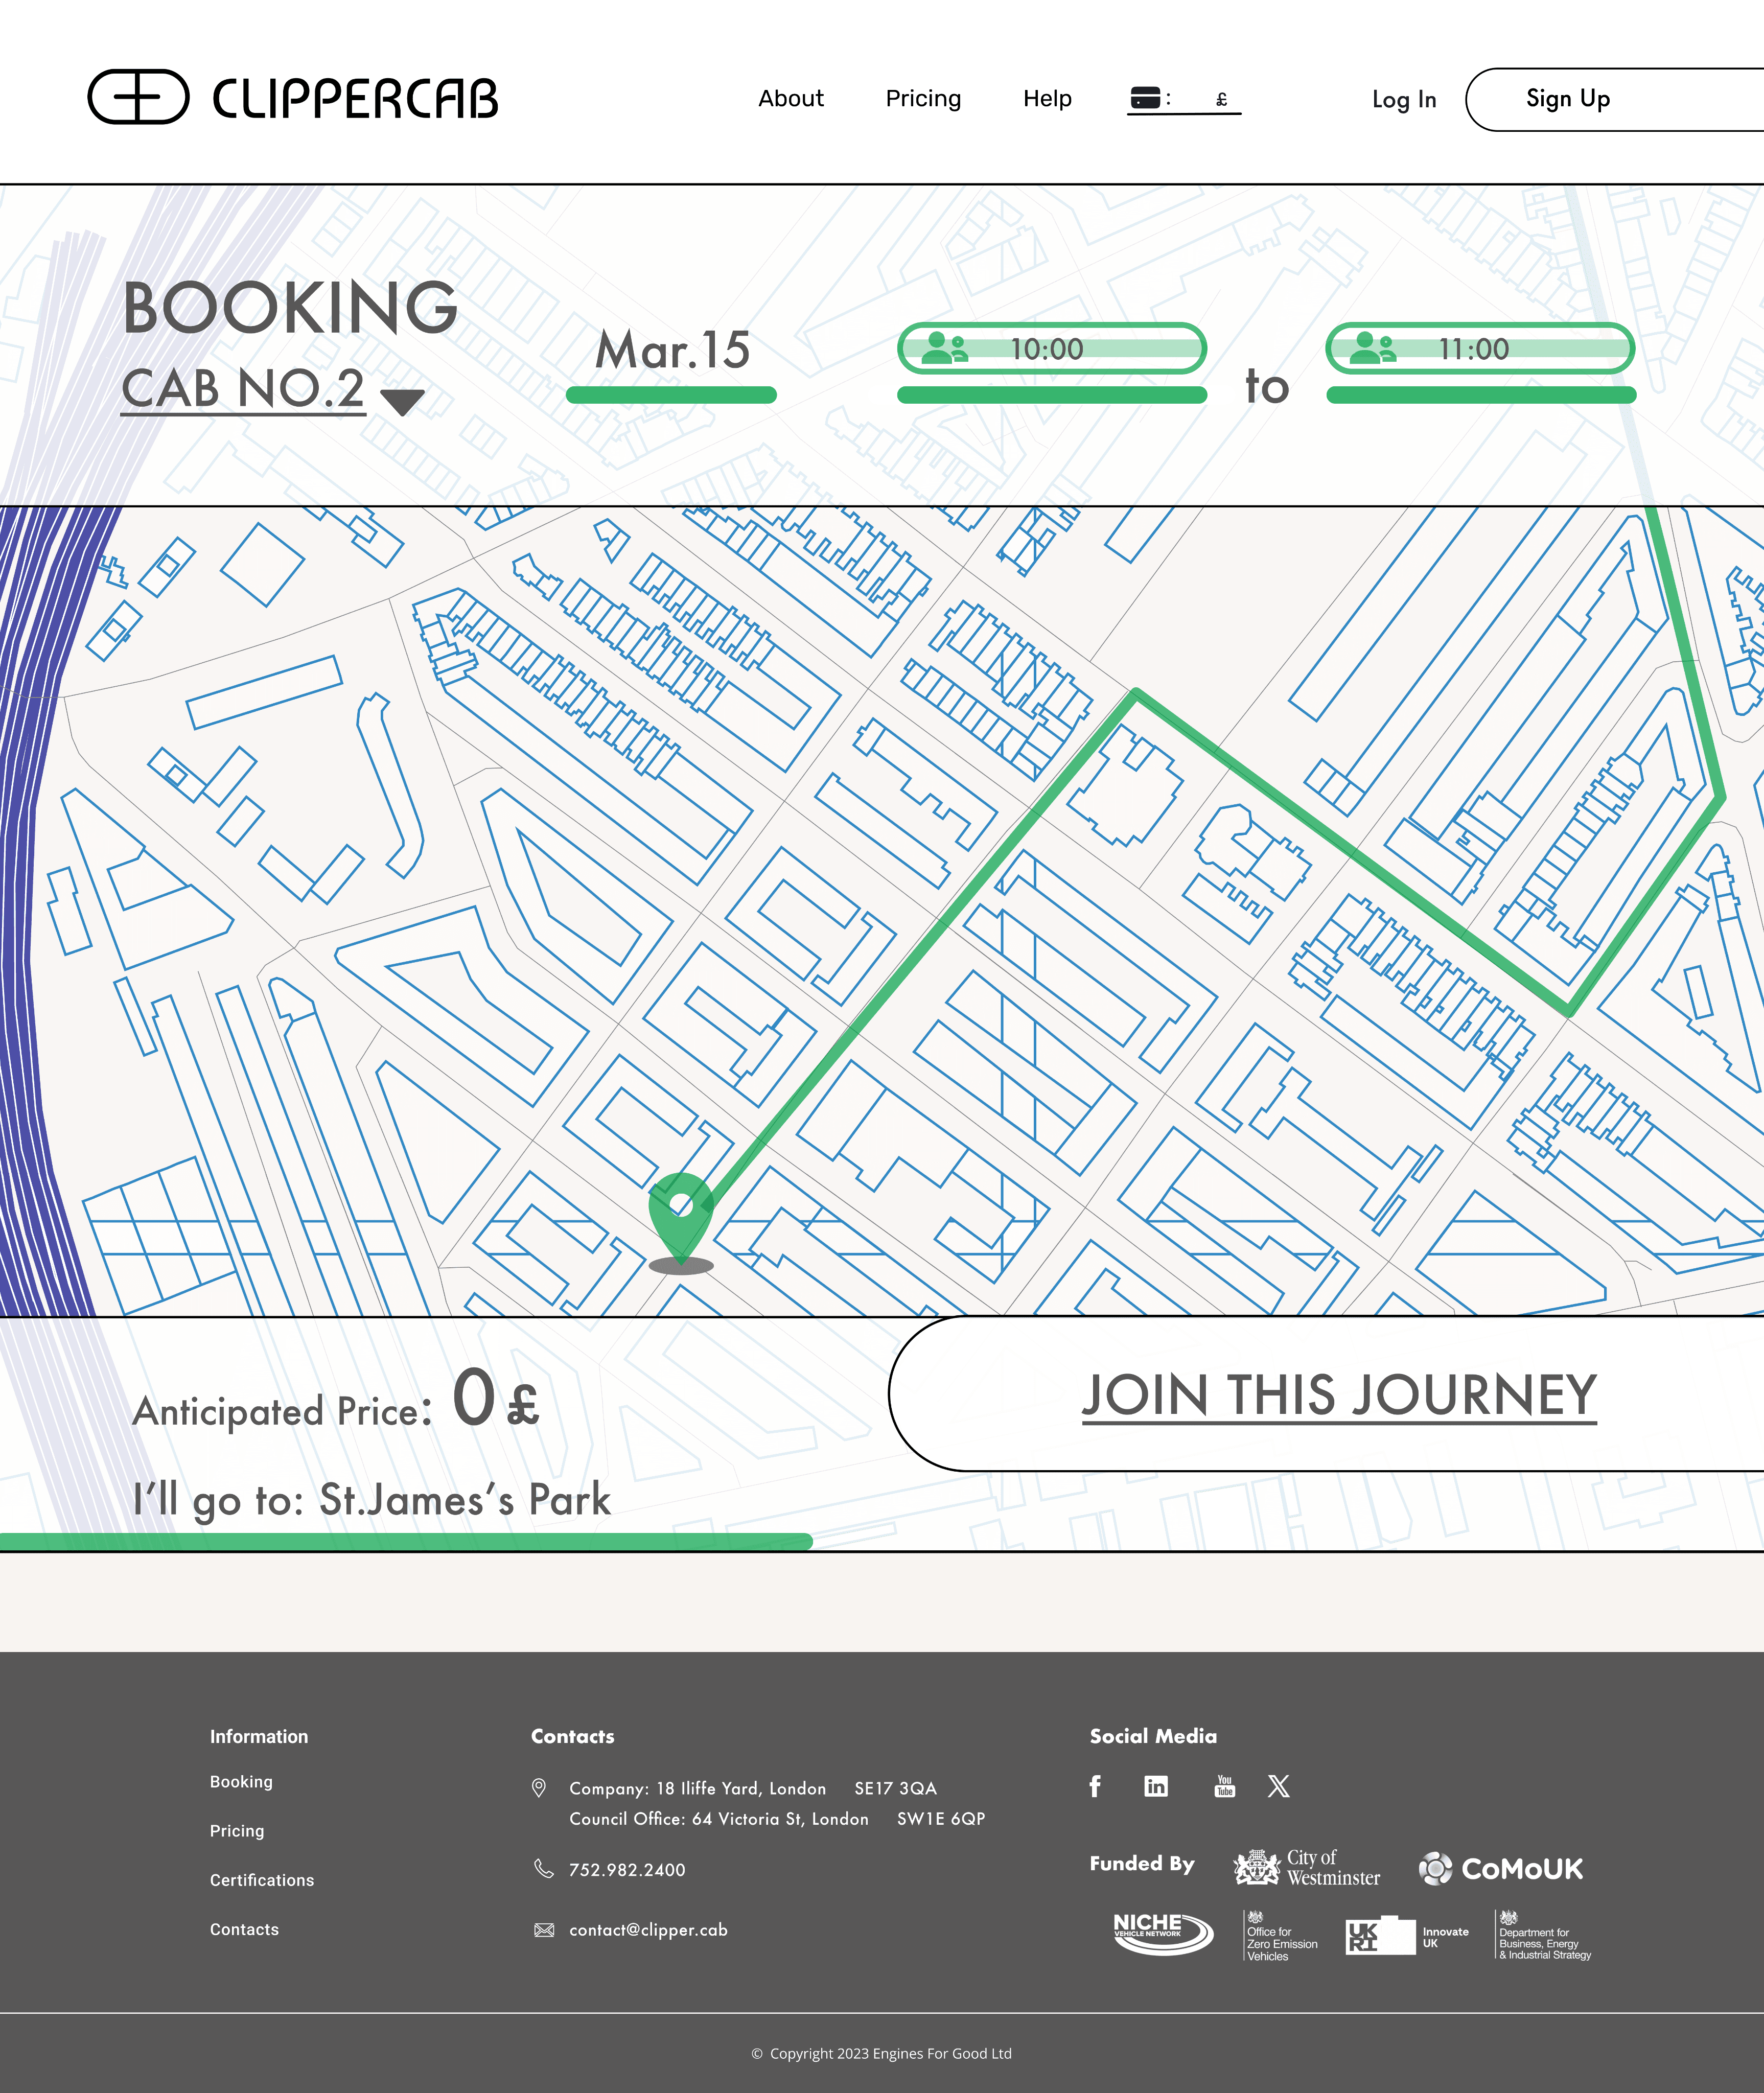1764x2093 pixels.
Task: Click the Council Office 64 Victoria St line
Action: 777,1819
